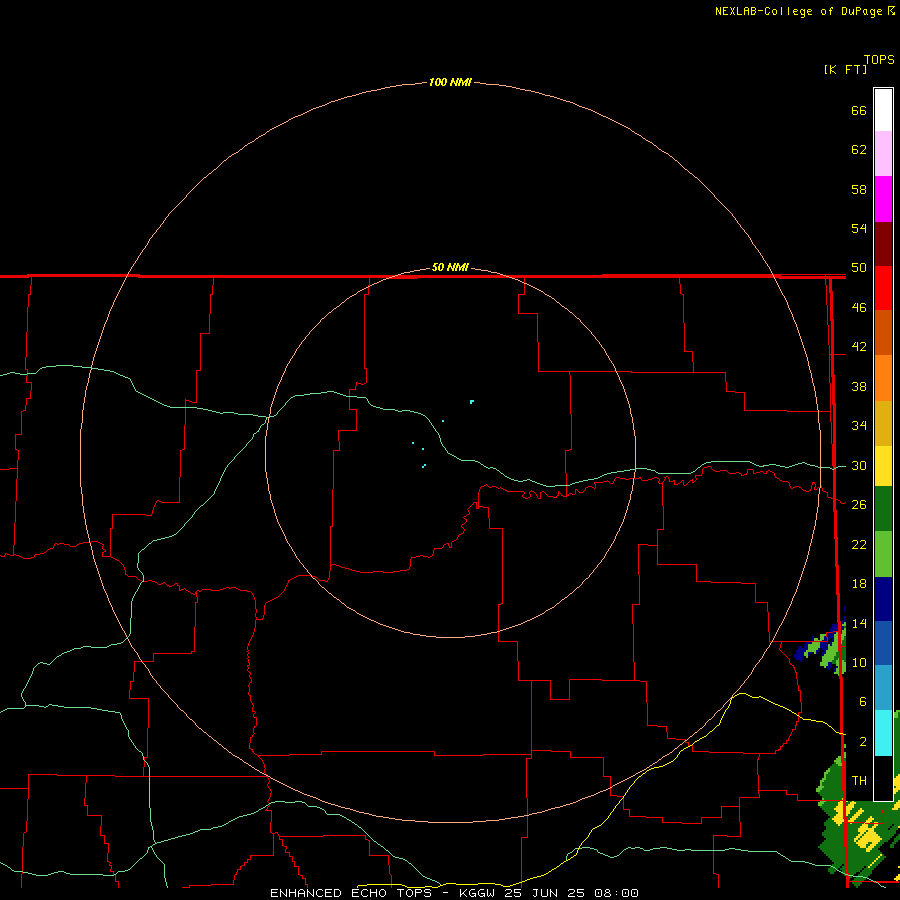
Task: Click the '08:00' timestamp text
Action: (616, 893)
